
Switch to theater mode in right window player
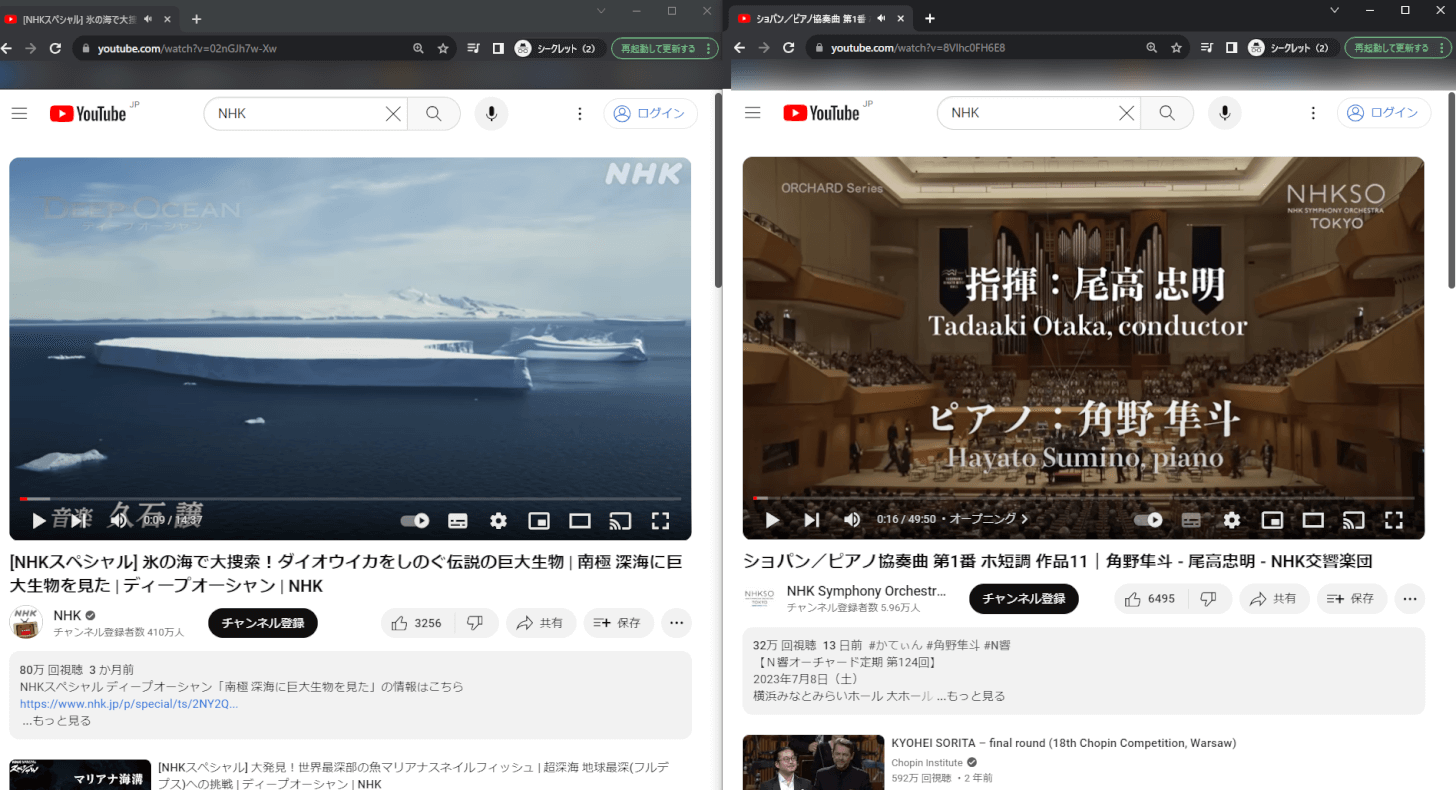(x=1313, y=519)
